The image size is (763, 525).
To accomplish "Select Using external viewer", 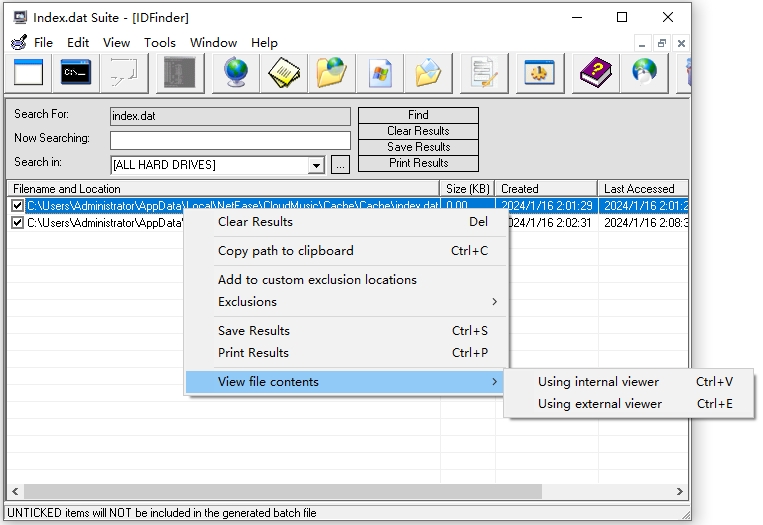I will pyautogui.click(x=629, y=404).
